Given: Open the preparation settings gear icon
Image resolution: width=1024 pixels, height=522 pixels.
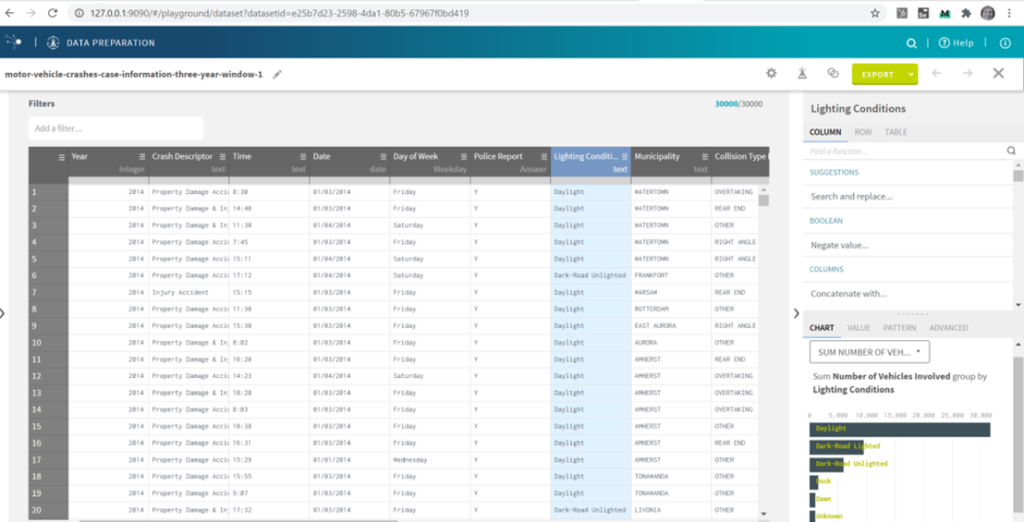Looking at the screenshot, I should tap(771, 74).
